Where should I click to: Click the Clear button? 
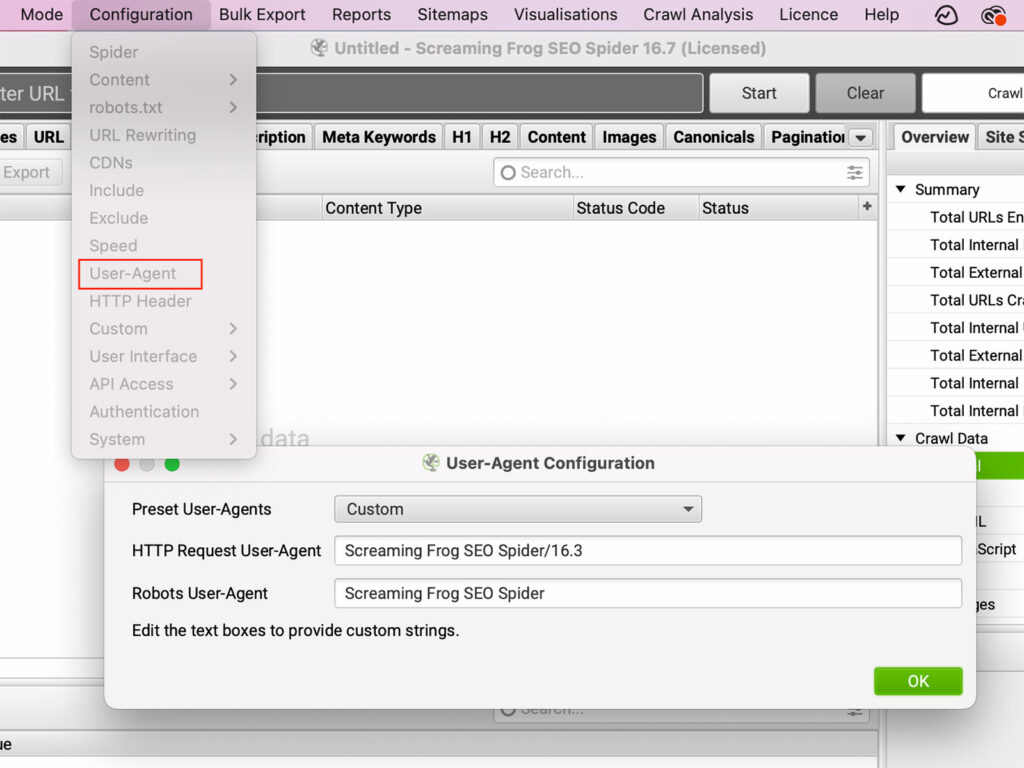click(865, 93)
